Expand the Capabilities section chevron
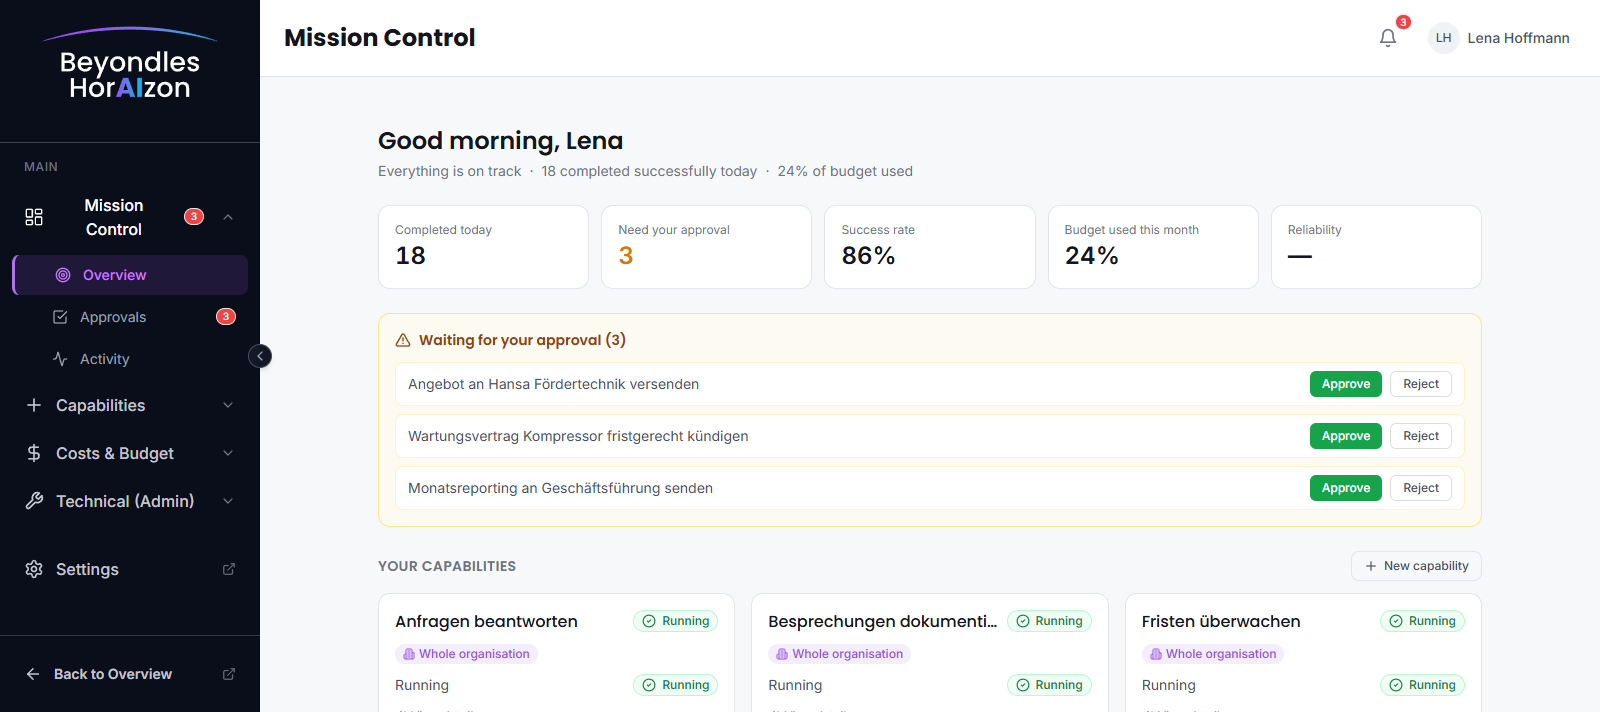 coord(228,405)
